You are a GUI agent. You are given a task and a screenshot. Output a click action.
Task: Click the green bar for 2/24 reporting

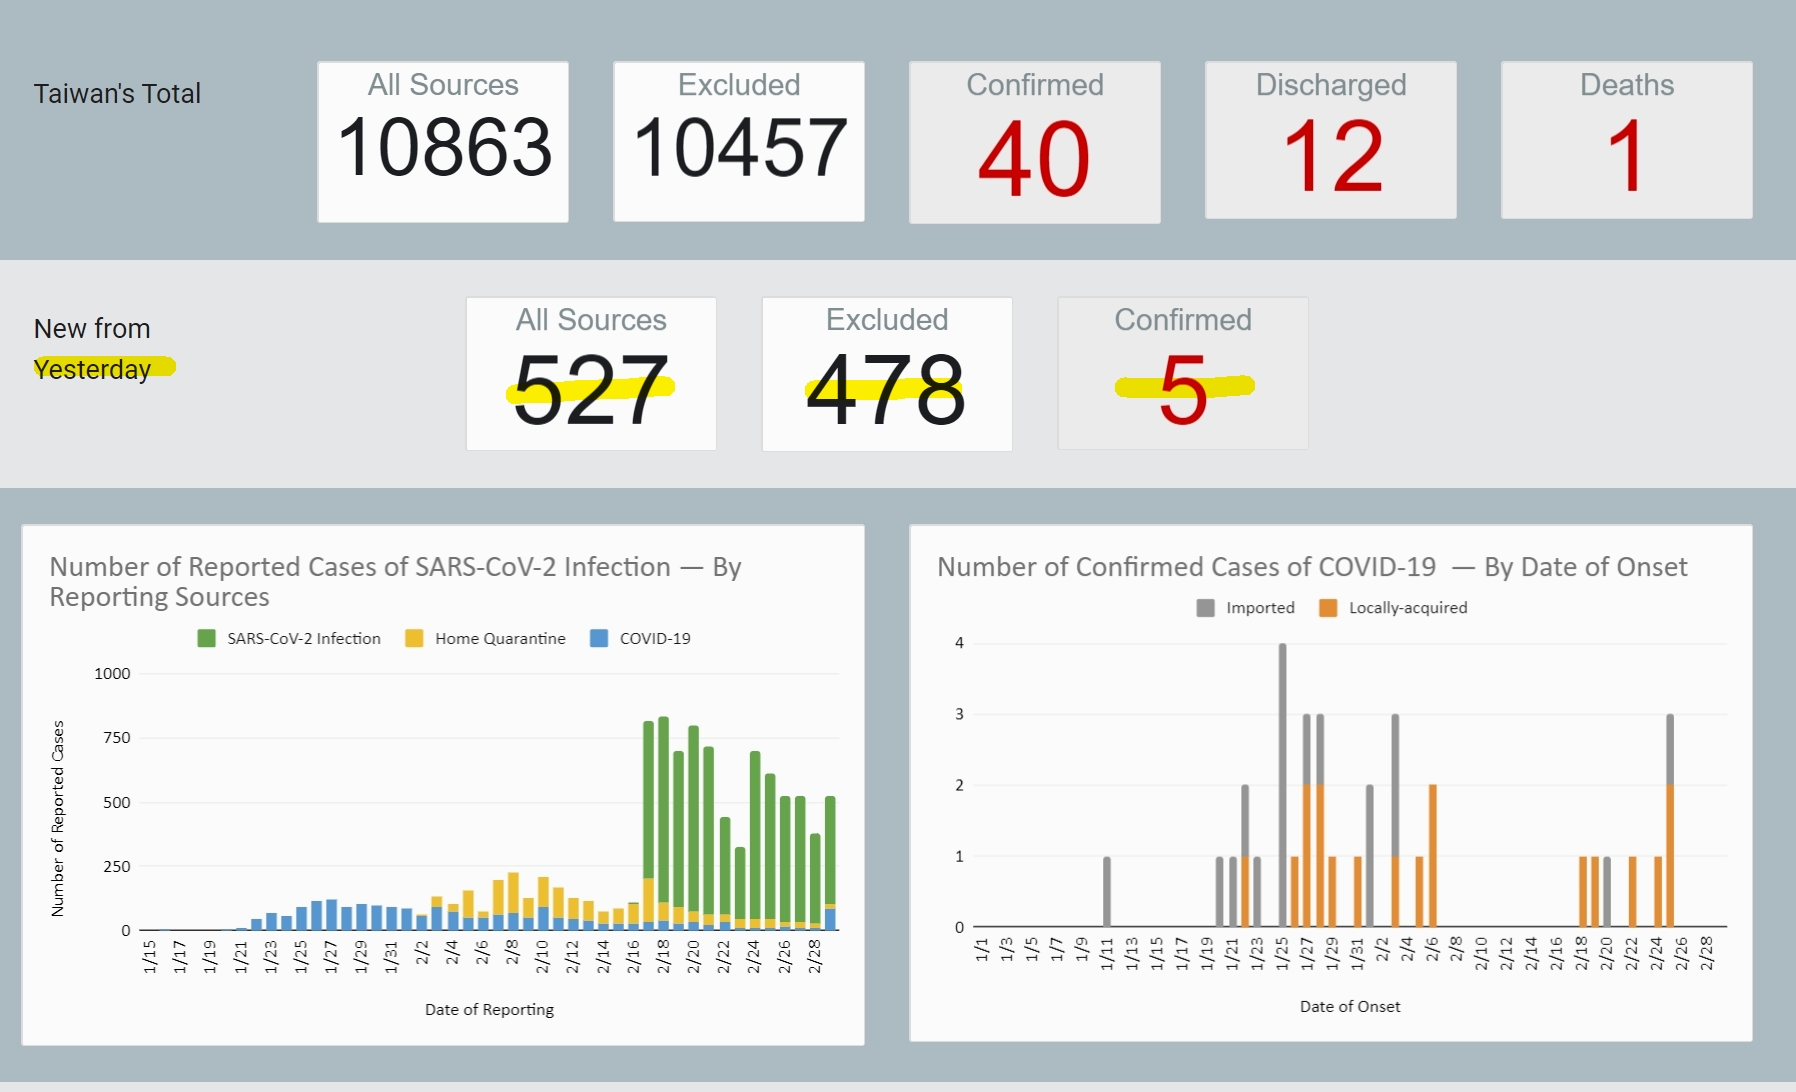pos(755,835)
